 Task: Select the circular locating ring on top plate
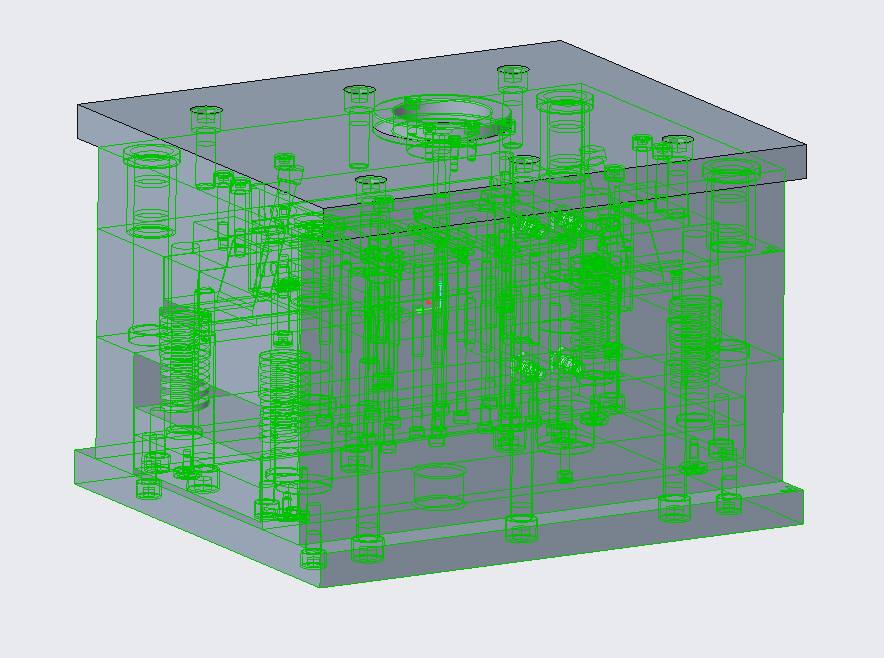click(x=444, y=121)
